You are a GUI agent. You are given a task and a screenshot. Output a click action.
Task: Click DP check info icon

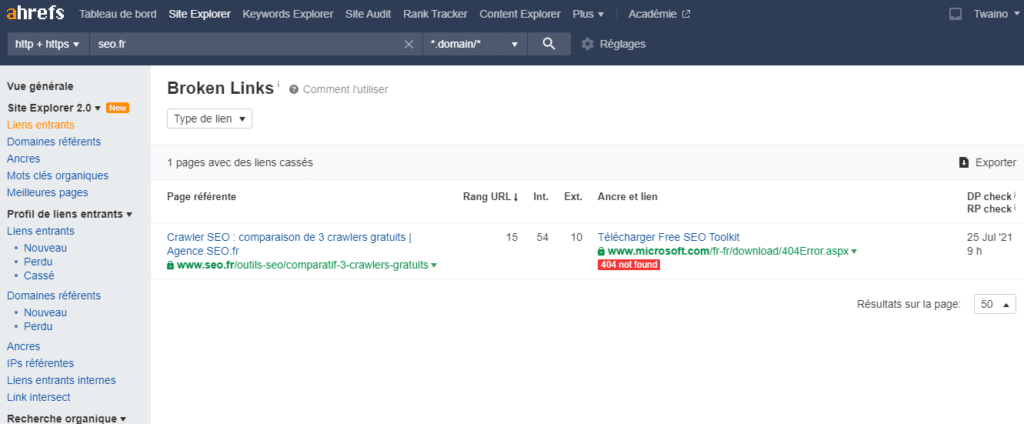pos(1014,195)
